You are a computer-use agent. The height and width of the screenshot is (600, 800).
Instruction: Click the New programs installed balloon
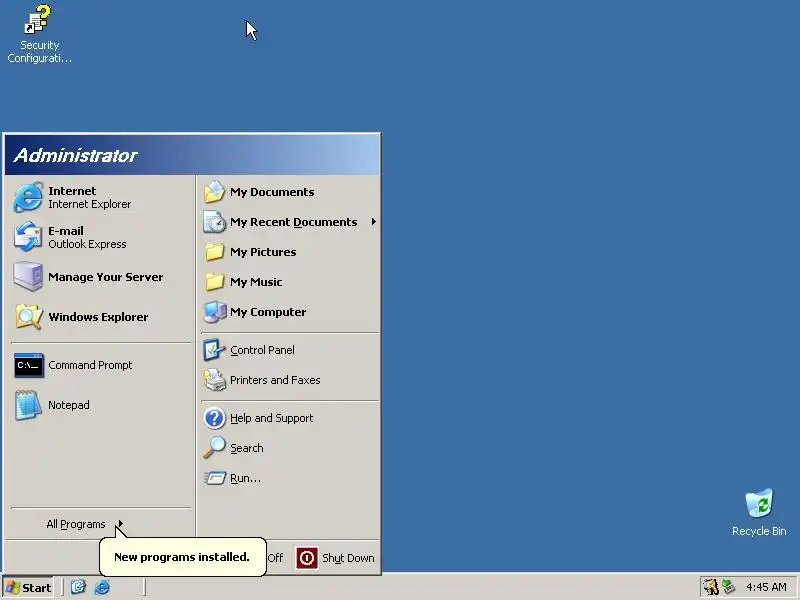point(182,557)
